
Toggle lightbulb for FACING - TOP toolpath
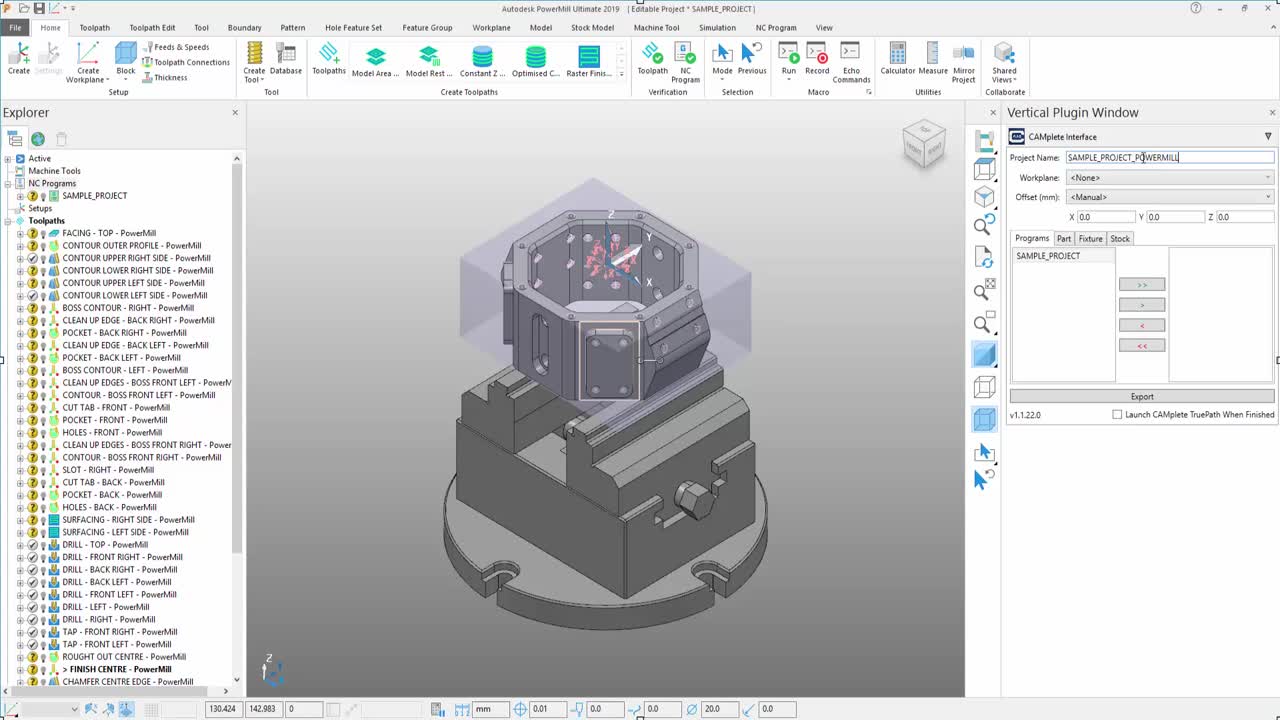point(43,233)
